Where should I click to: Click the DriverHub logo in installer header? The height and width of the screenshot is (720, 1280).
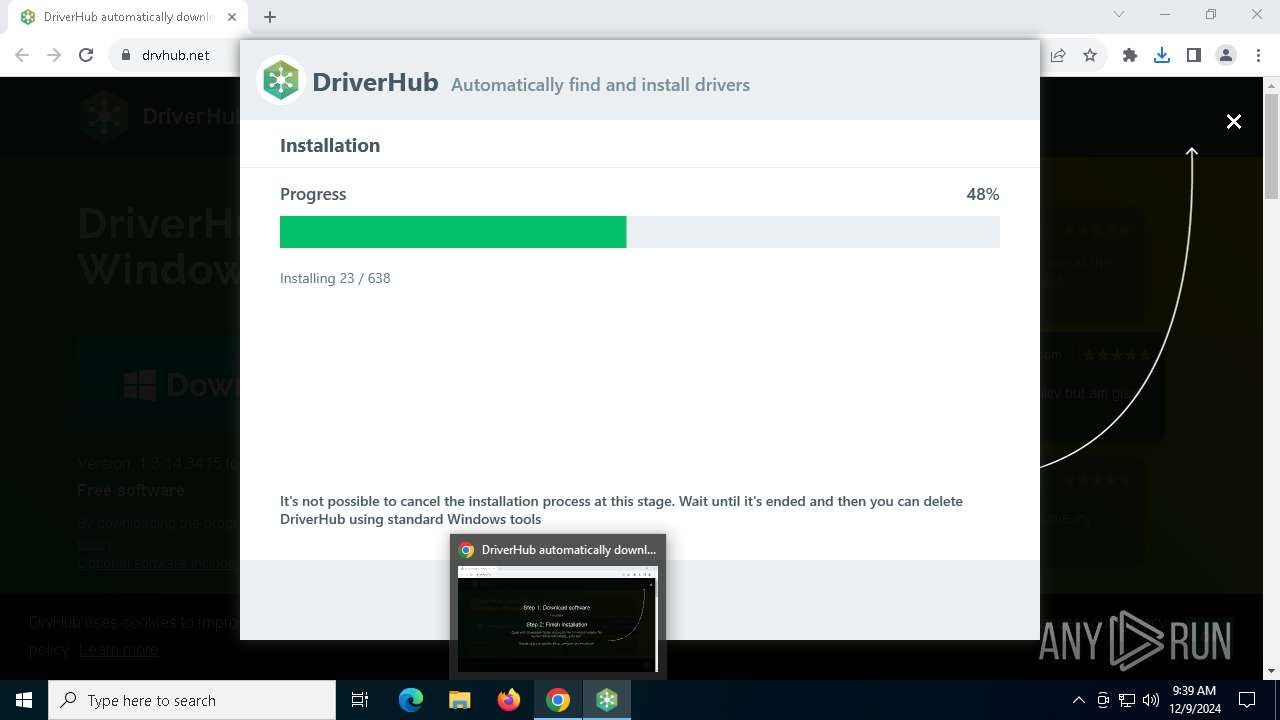(x=281, y=81)
